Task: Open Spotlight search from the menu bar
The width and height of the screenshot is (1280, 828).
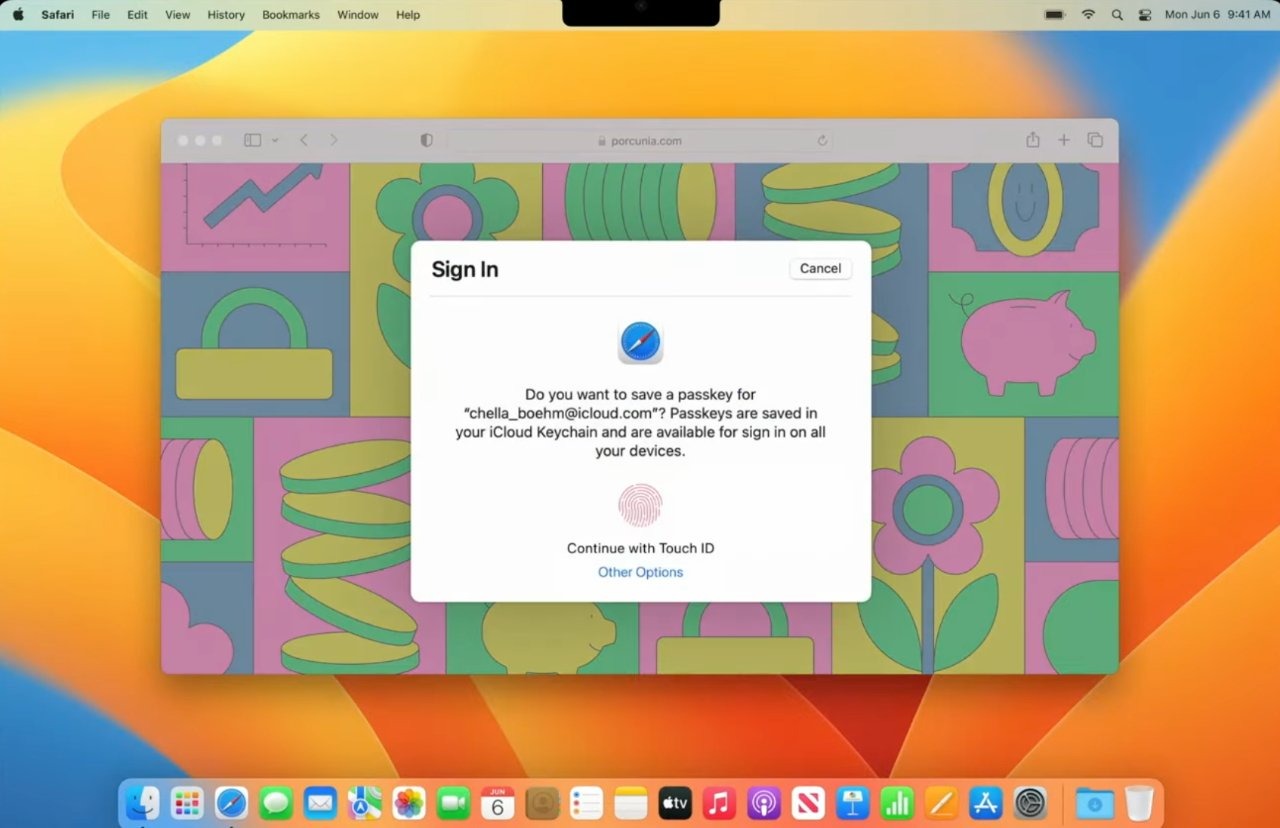Action: coord(1116,14)
